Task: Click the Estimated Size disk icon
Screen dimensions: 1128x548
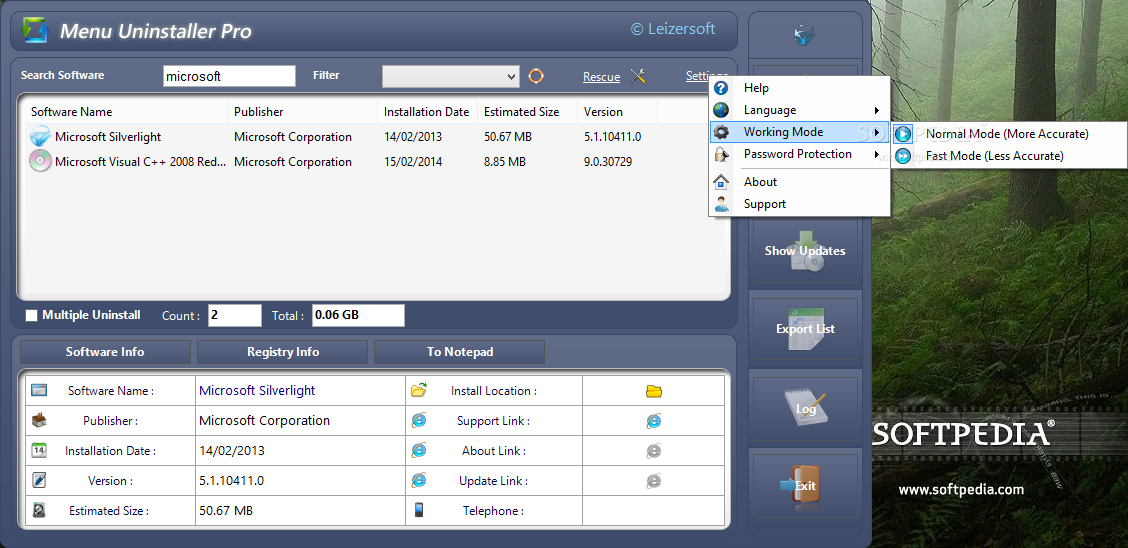Action: click(x=39, y=510)
